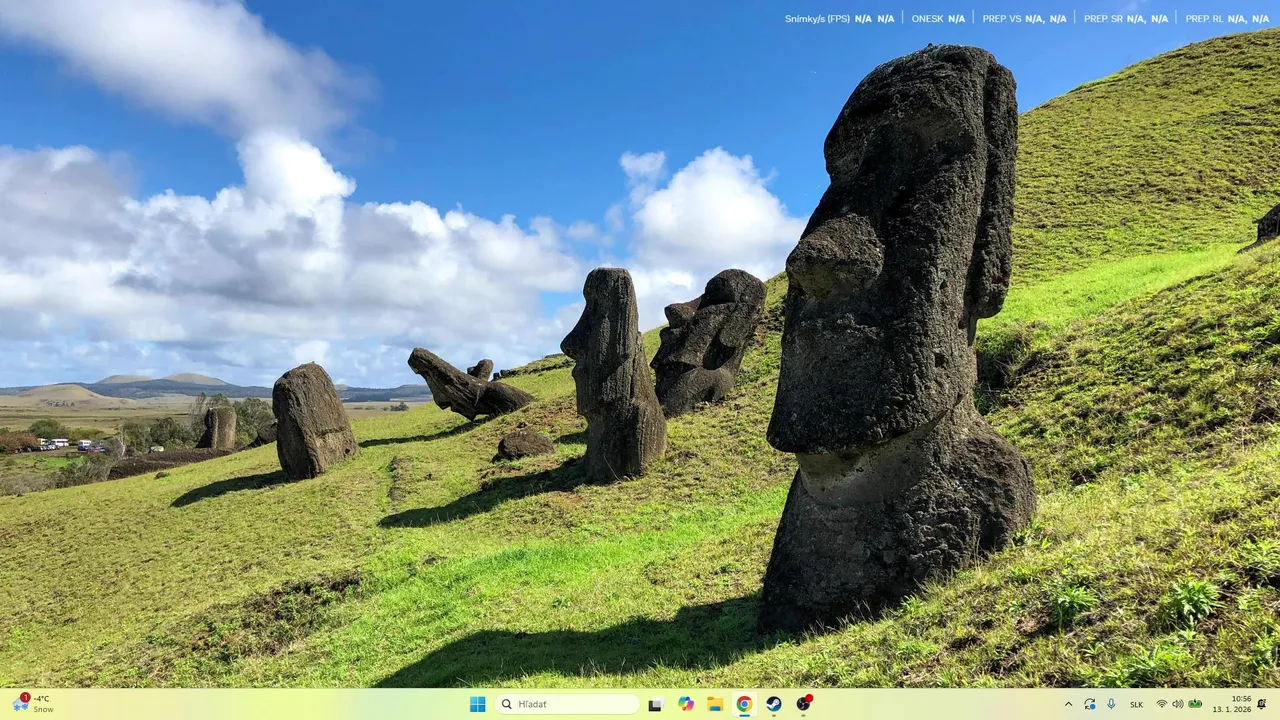Click the sync update tray icon
The height and width of the screenshot is (720, 1280).
point(1090,704)
